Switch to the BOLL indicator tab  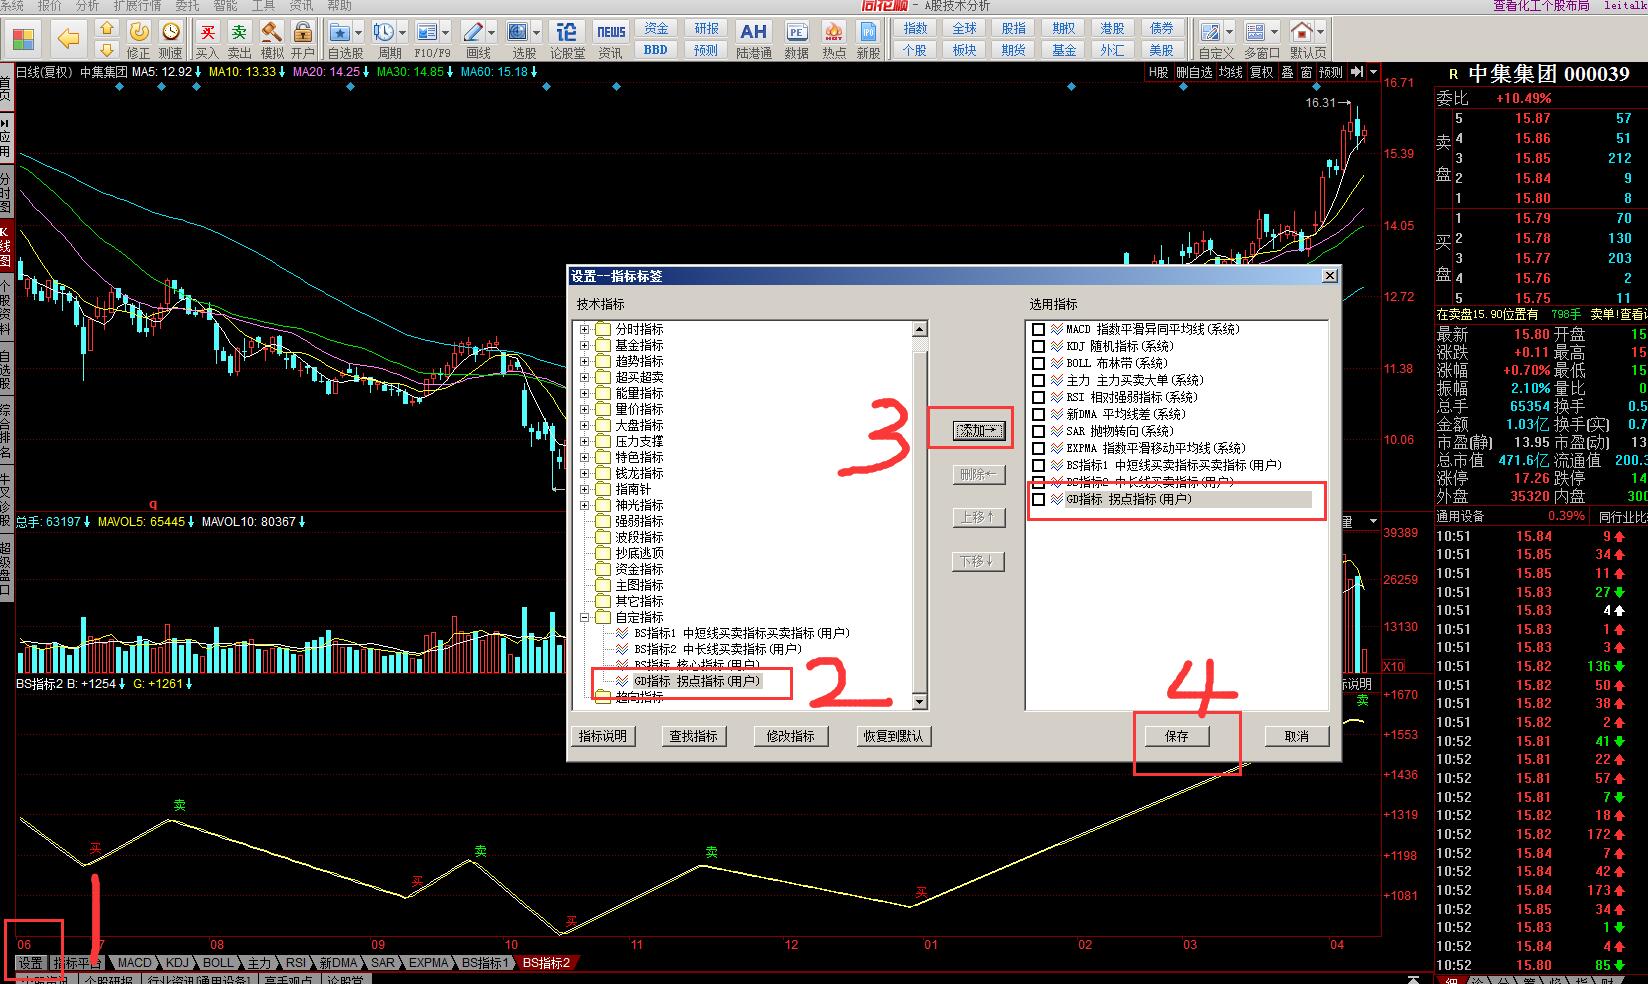218,963
